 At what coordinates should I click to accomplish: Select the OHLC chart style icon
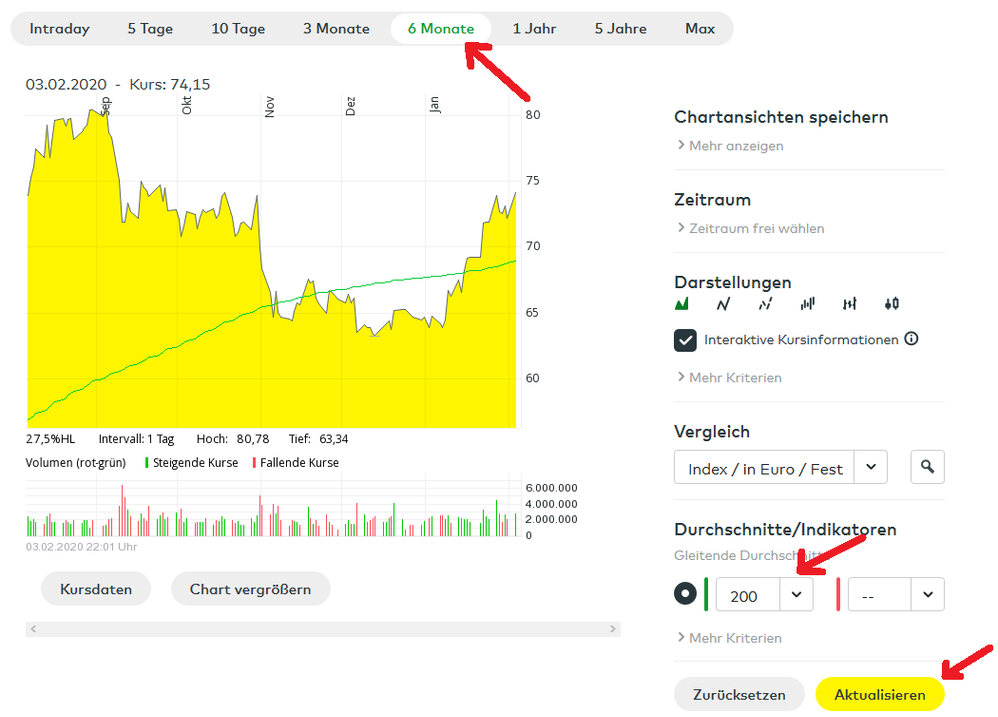pyautogui.click(x=850, y=304)
